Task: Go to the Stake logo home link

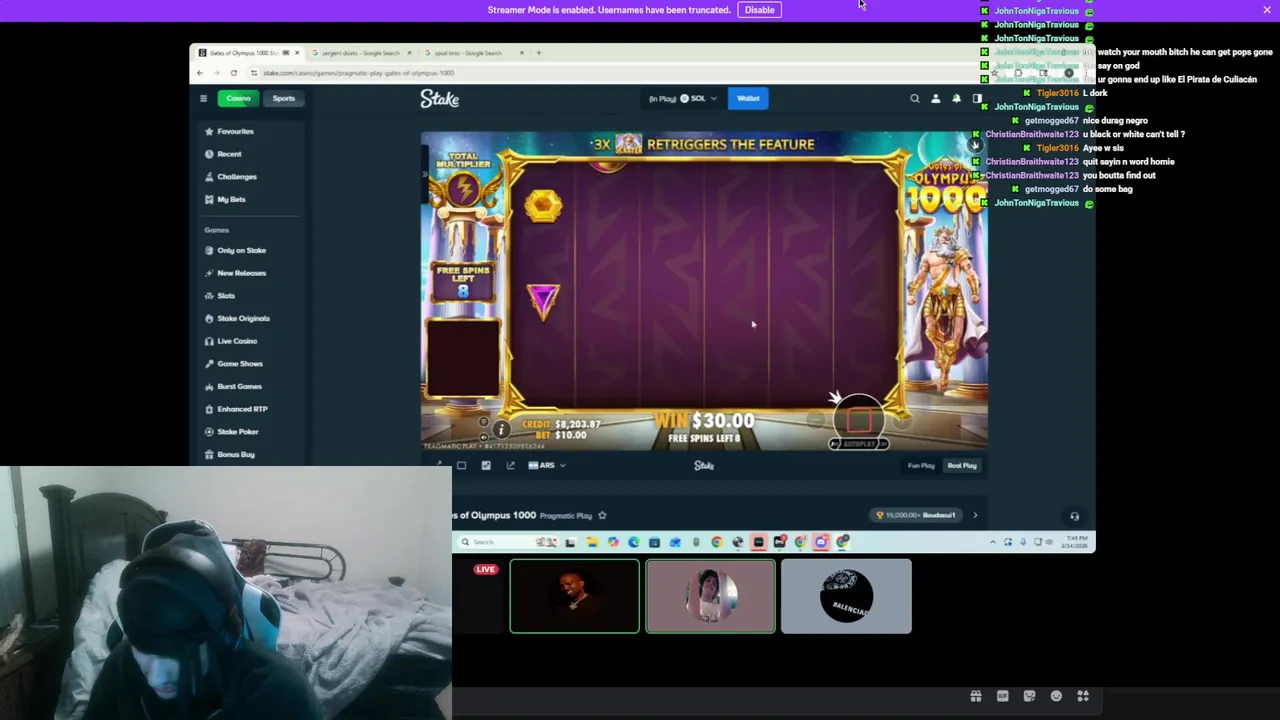Action: coord(440,98)
